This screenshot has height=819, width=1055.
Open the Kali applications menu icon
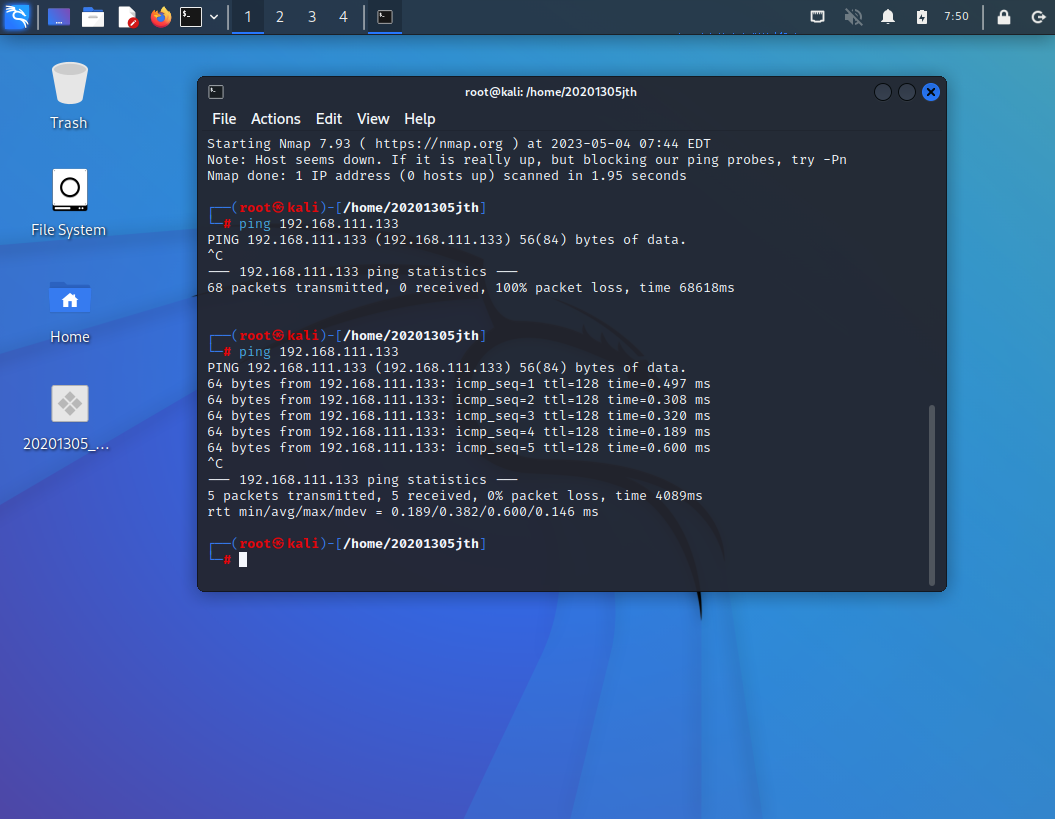17,17
